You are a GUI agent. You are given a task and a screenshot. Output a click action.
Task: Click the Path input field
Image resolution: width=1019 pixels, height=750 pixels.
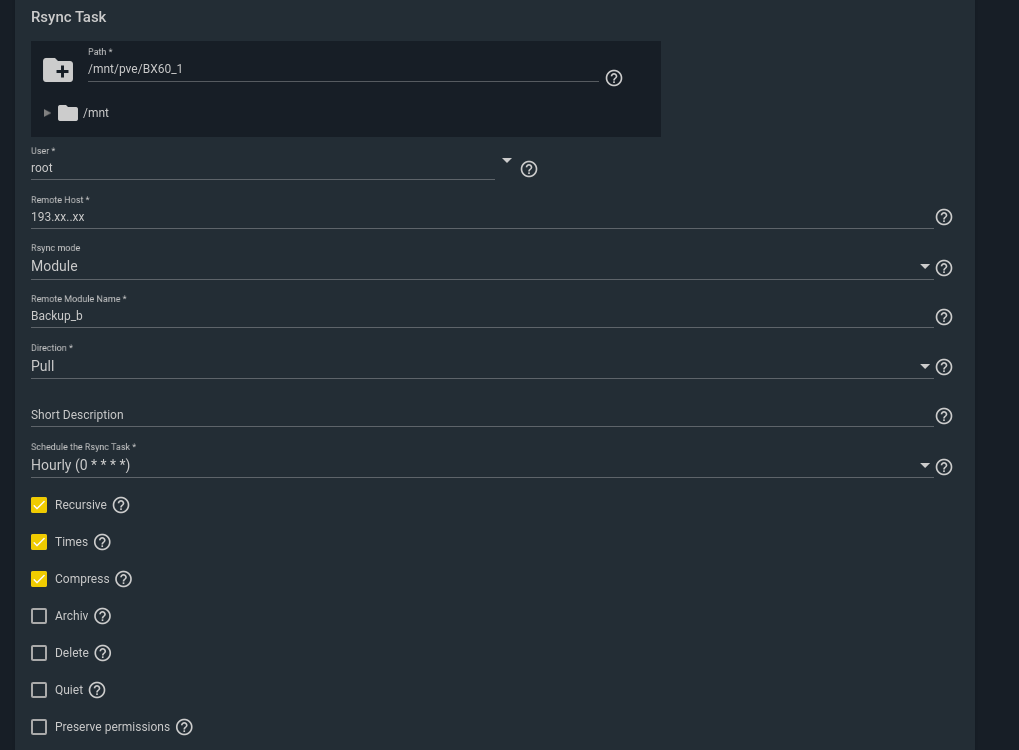pyautogui.click(x=343, y=69)
